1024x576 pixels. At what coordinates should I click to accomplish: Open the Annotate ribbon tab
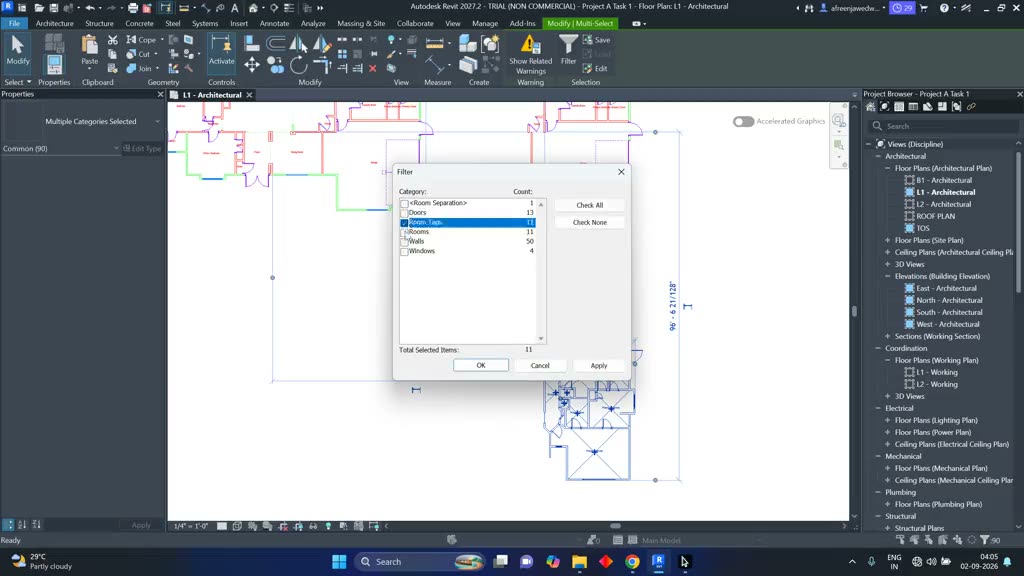[x=274, y=24]
